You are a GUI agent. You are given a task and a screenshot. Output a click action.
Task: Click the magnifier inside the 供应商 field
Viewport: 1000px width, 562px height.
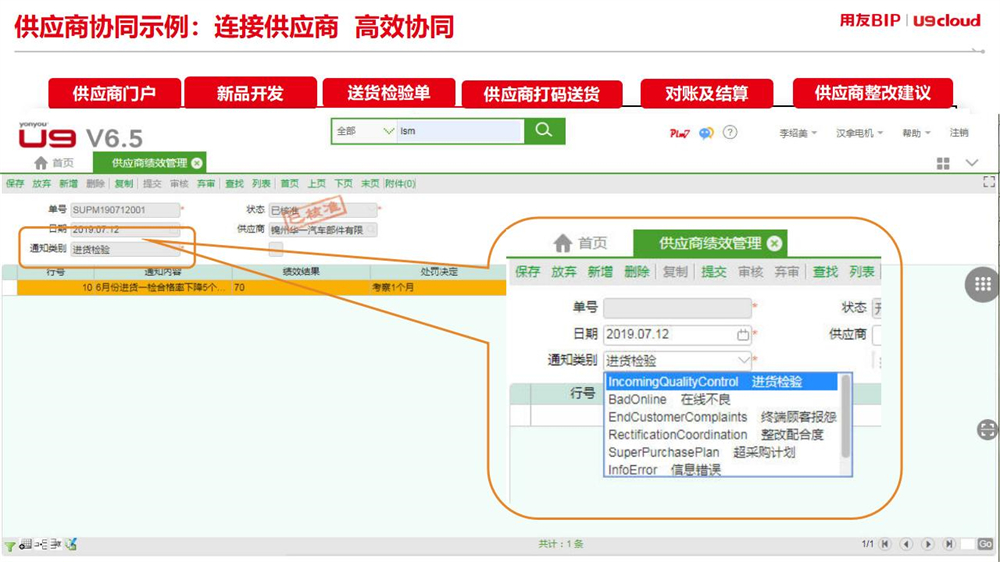371,229
